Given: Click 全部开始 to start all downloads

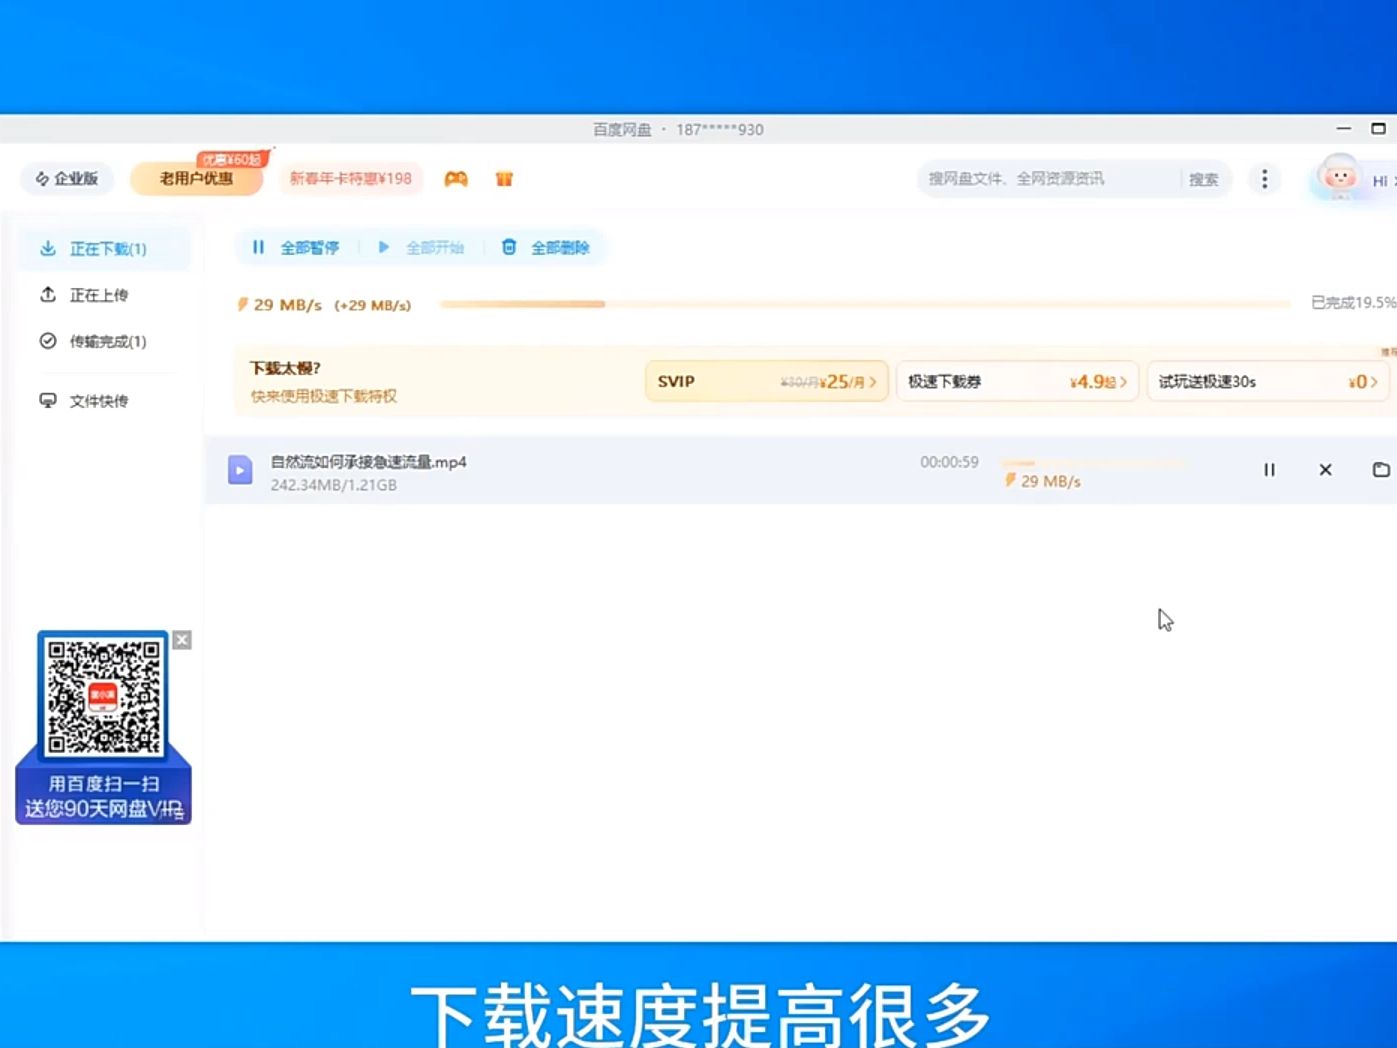Looking at the screenshot, I should coord(421,248).
